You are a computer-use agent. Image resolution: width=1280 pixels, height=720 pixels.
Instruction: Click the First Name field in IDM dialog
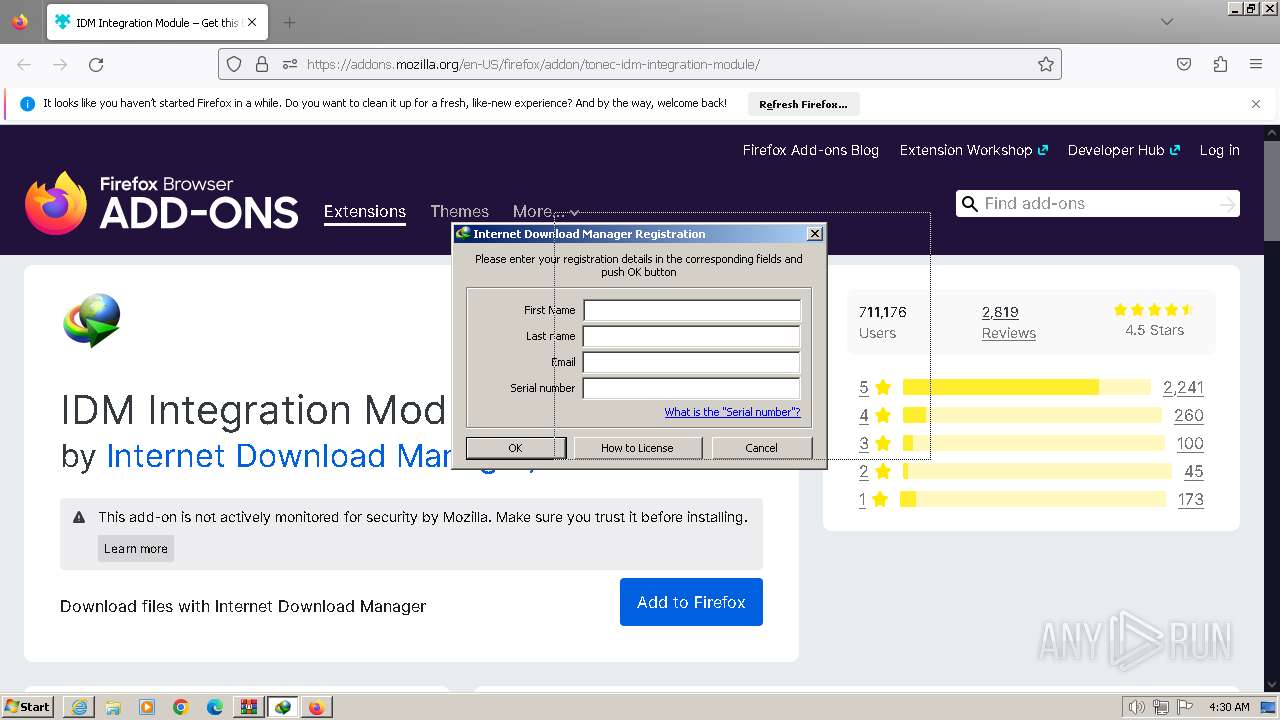[692, 310]
